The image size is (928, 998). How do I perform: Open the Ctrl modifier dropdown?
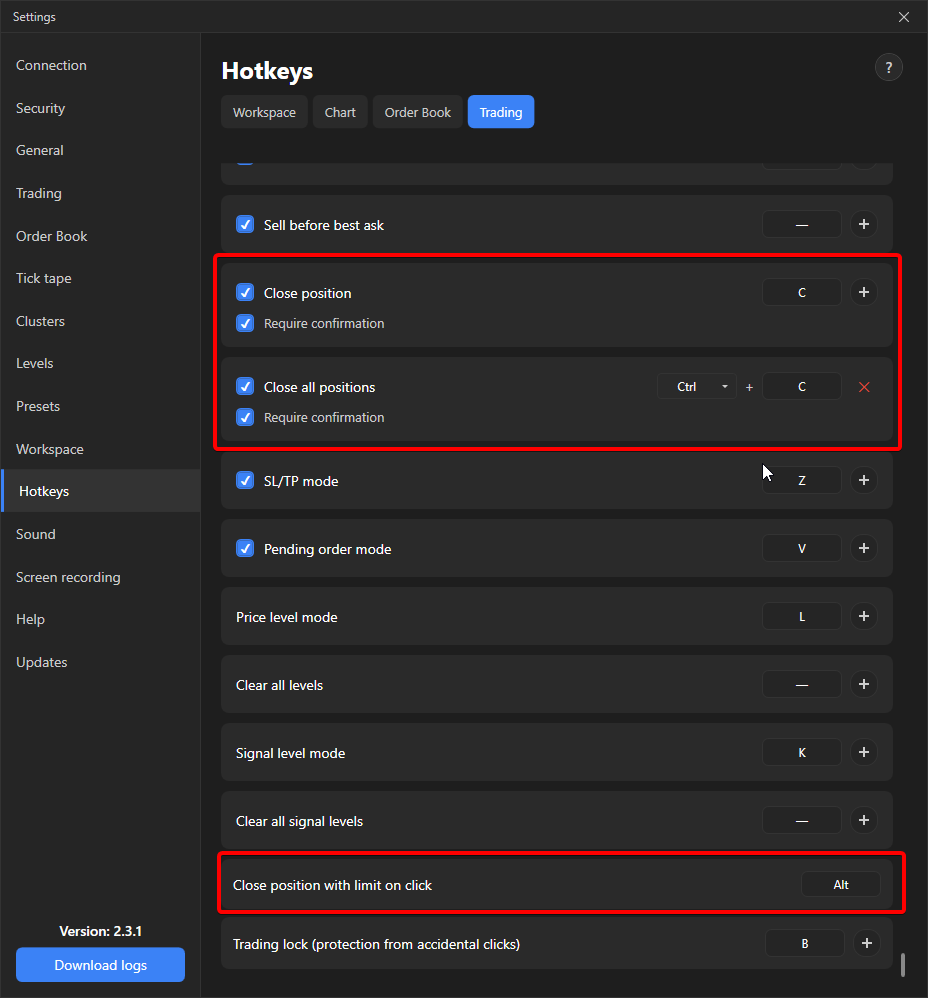696,387
